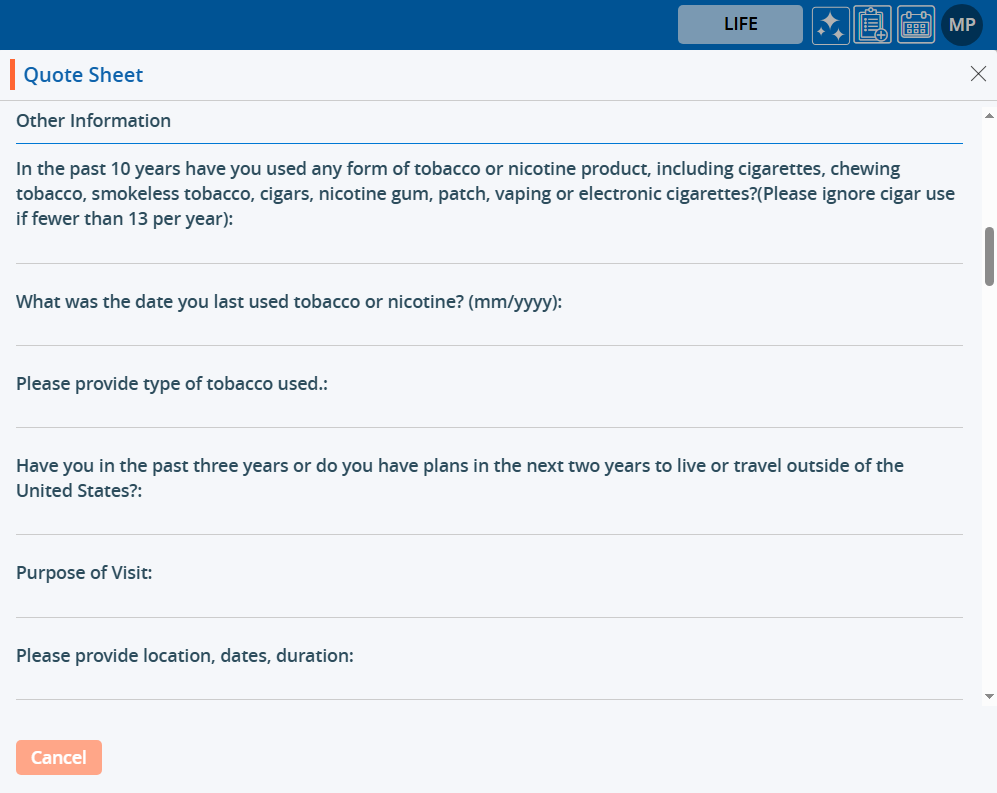Click the location, dates, duration field
This screenshot has width=997, height=793.
(x=489, y=684)
